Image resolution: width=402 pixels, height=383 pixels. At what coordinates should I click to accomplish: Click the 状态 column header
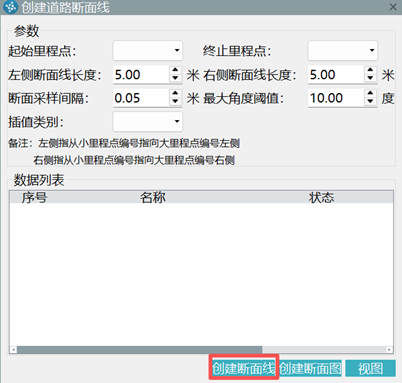[x=321, y=198]
